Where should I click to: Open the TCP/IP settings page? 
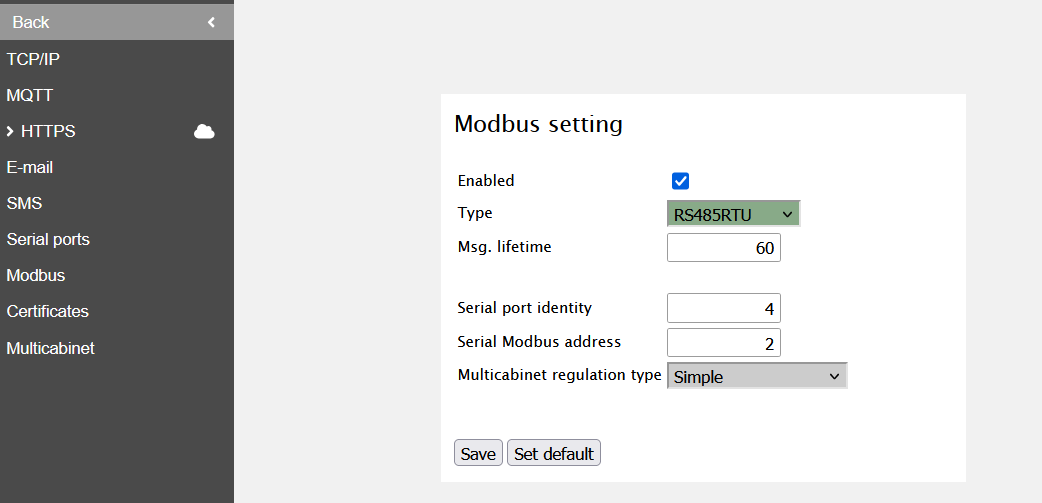point(33,59)
